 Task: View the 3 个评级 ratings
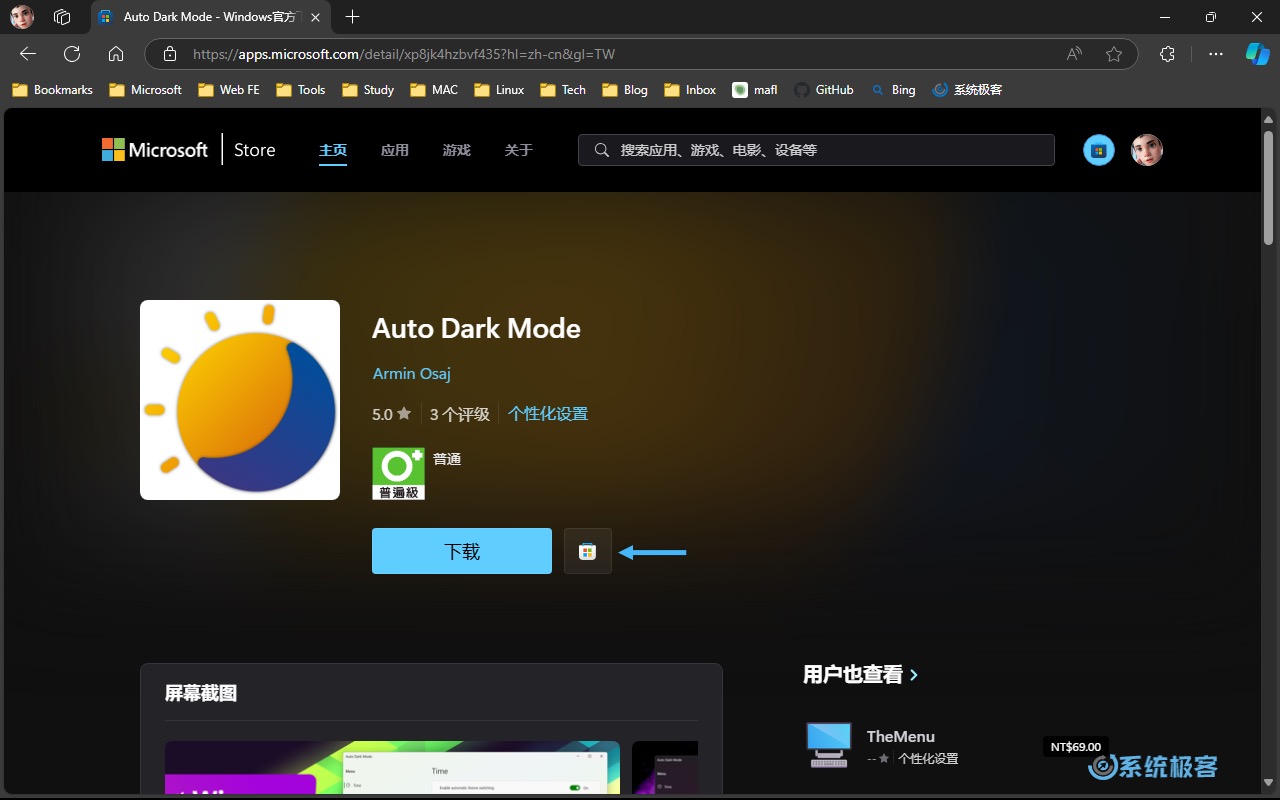460,414
